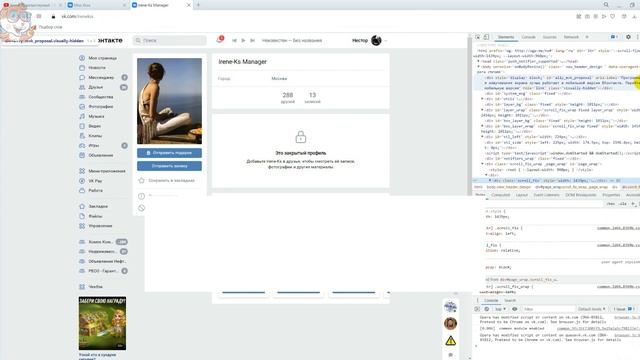Toggle the DevTools device toolbar icon
Viewport: 640px width, 360px height.
click(487, 37)
